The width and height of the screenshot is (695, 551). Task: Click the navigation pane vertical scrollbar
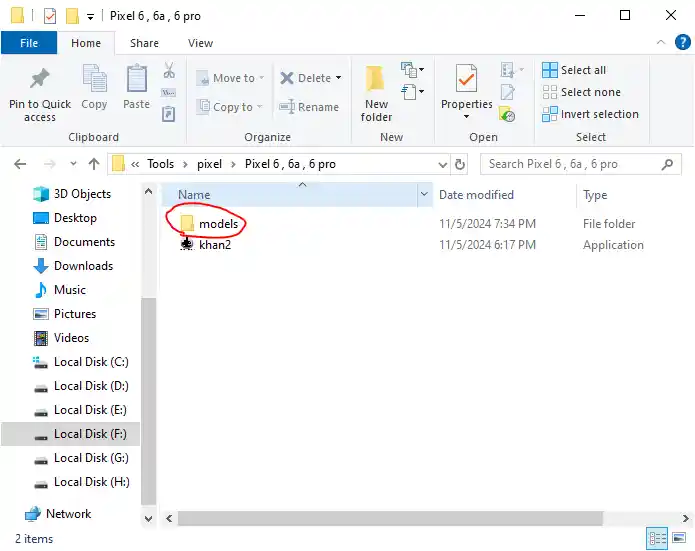coord(148,401)
